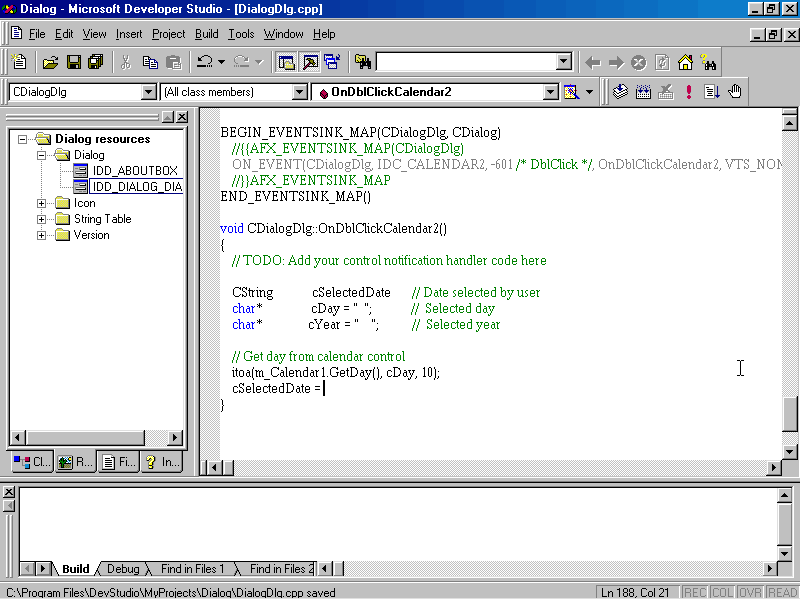Toggle the Workspace pane toolbar button
This screenshot has width=800, height=600.
click(286, 62)
